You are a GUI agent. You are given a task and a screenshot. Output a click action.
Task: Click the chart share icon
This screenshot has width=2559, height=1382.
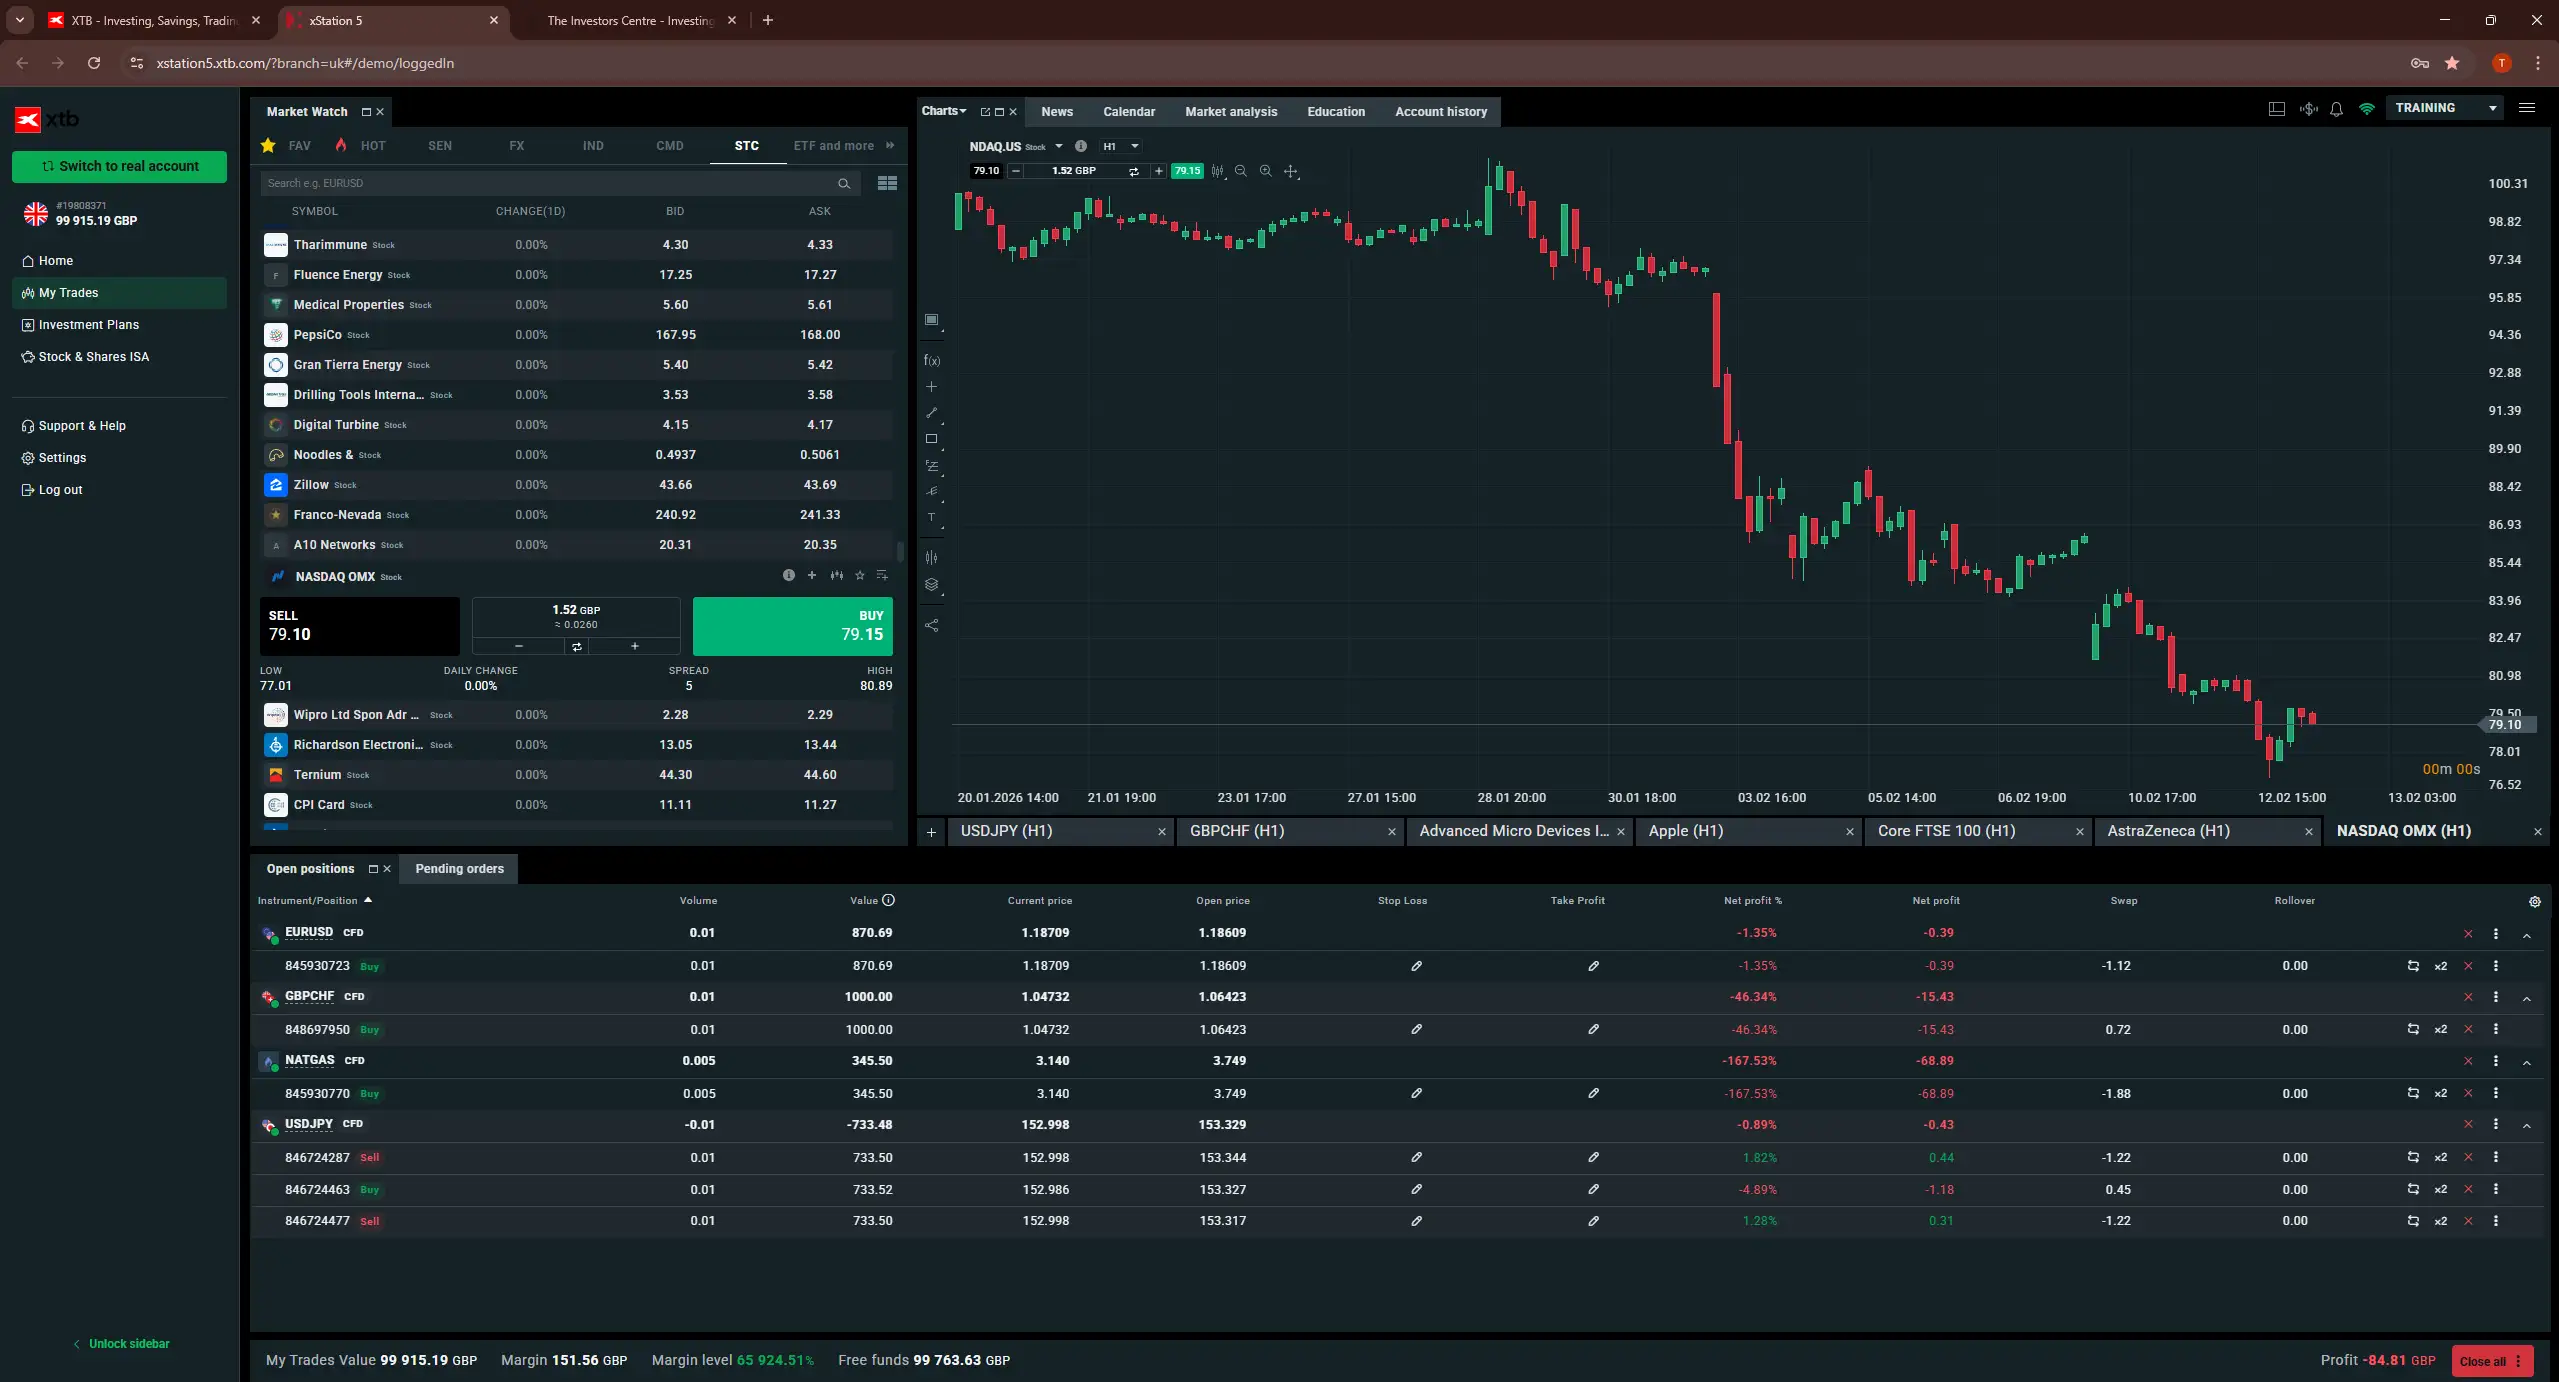point(931,625)
